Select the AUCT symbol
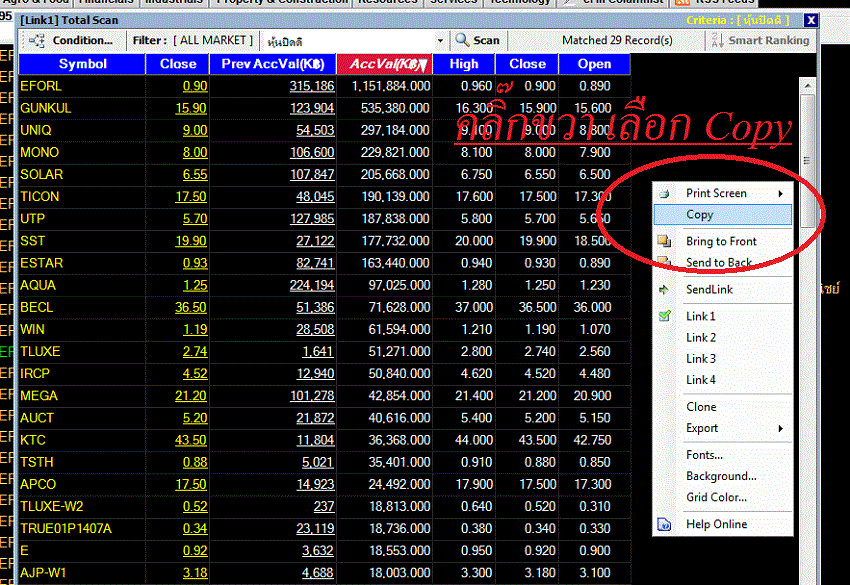This screenshot has width=850, height=585. pyautogui.click(x=37, y=418)
